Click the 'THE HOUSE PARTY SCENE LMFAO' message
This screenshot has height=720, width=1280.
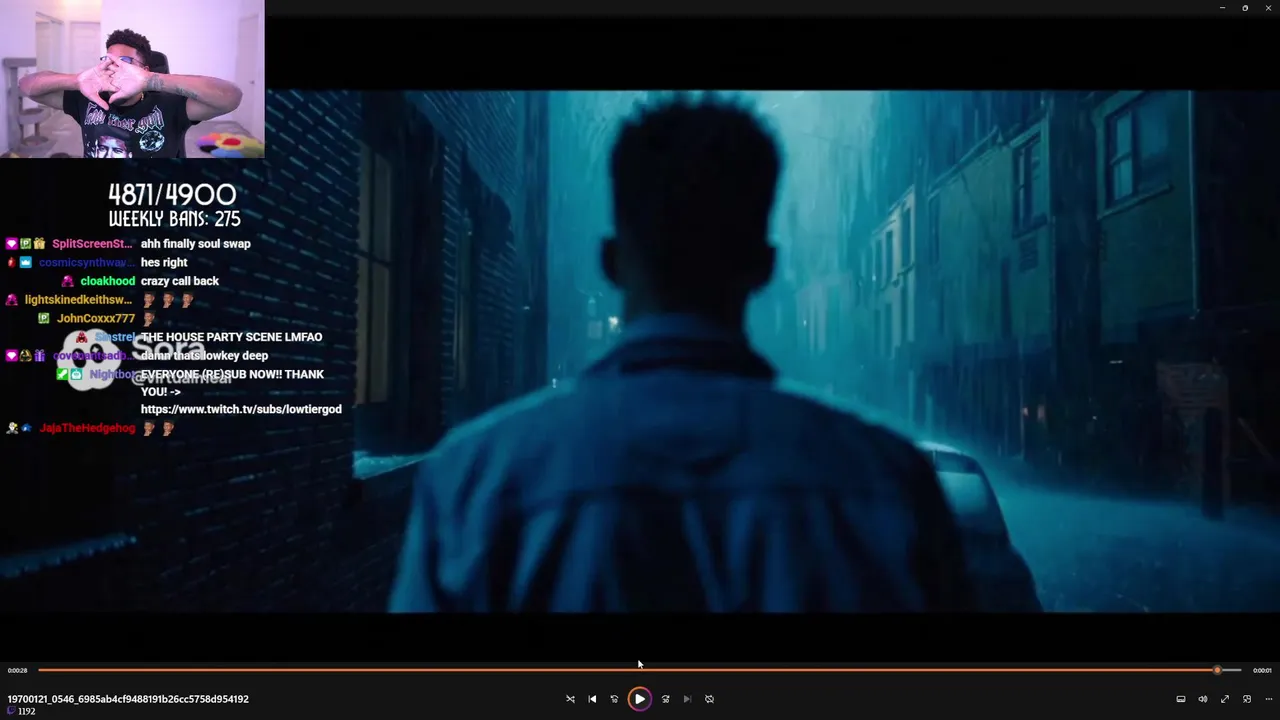click(x=232, y=337)
